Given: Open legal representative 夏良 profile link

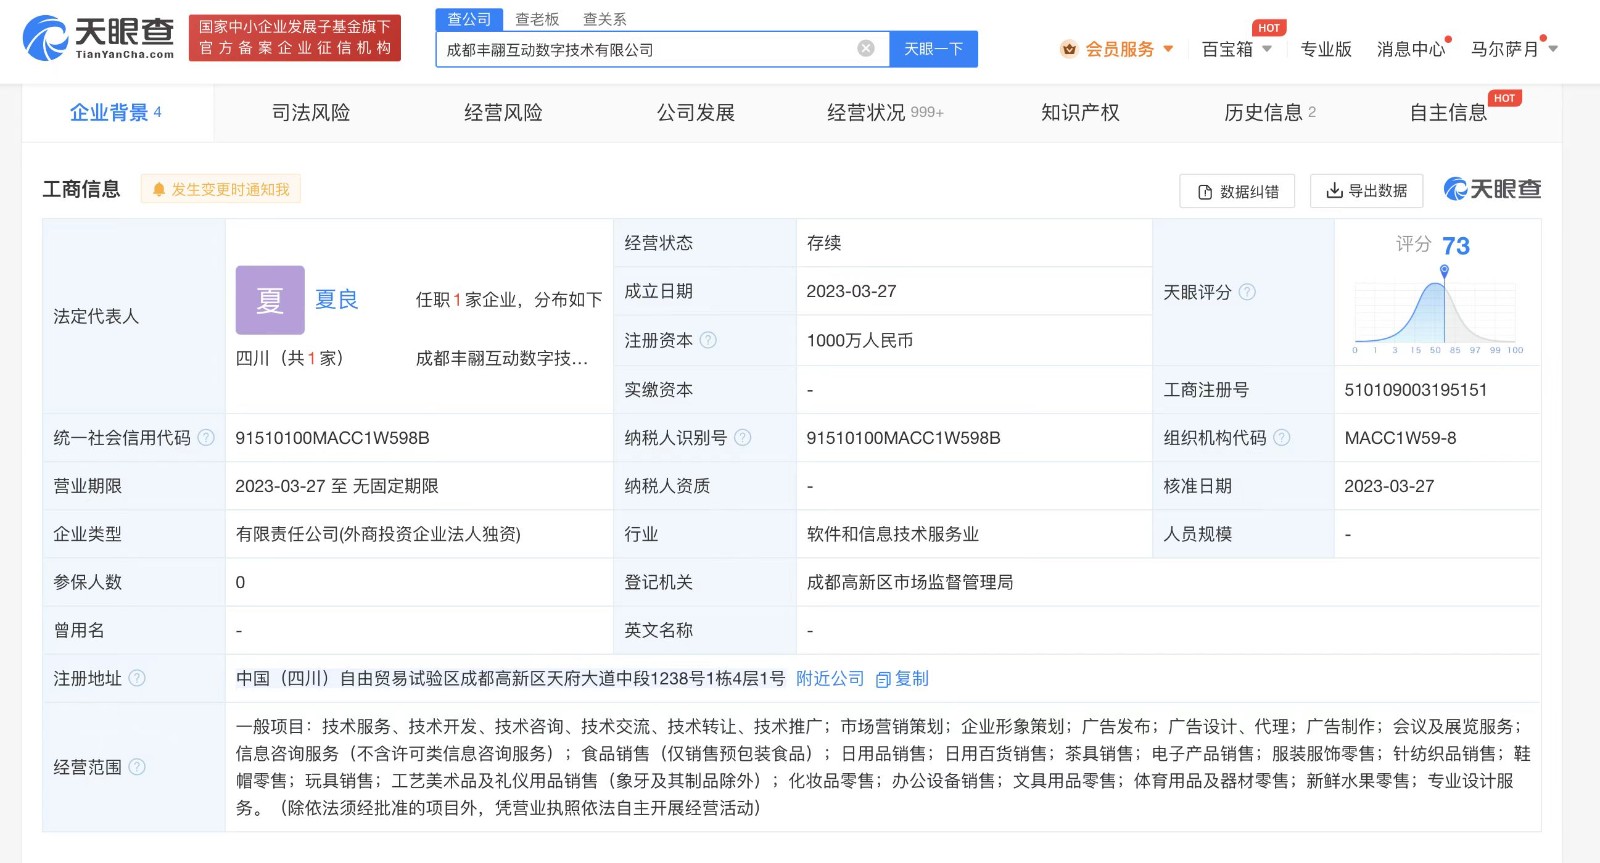Looking at the screenshot, I should click(336, 300).
